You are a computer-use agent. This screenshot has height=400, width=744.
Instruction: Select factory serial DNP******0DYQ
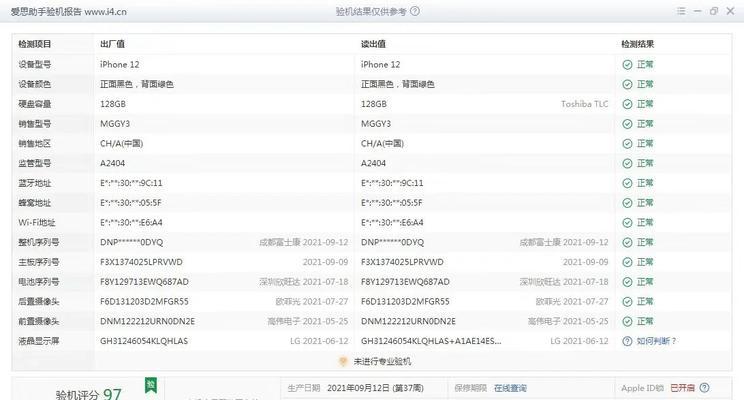point(131,242)
